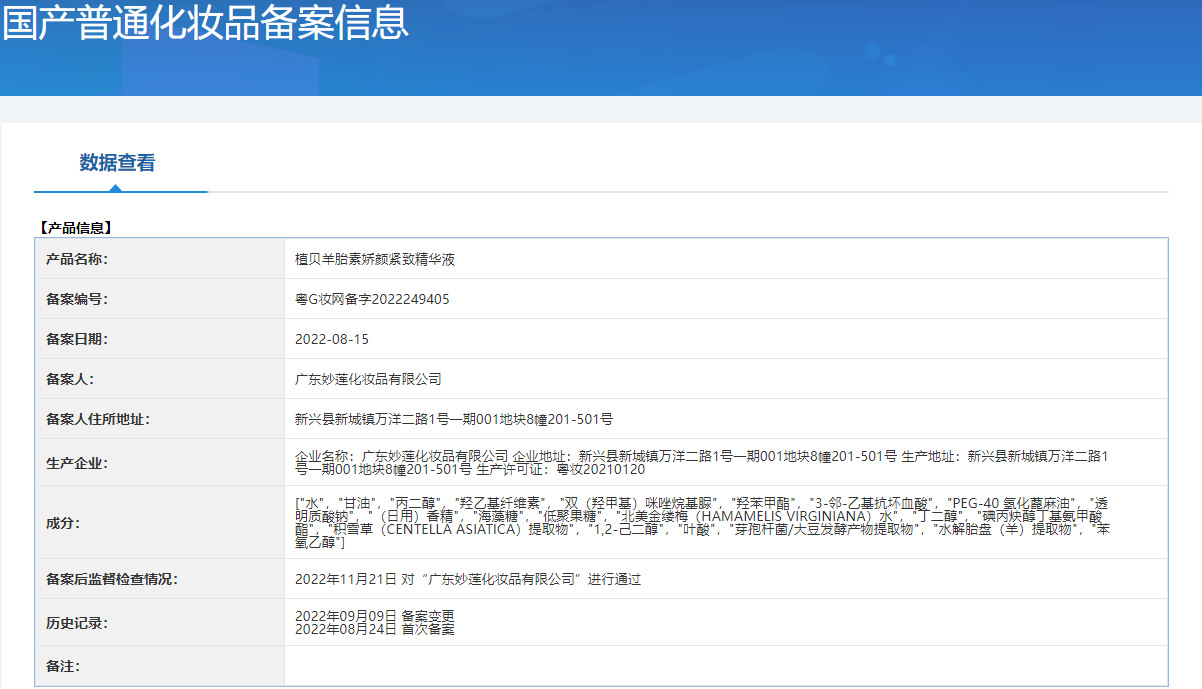This screenshot has width=1202, height=689.
Task: Select filing number 粤G妆网备字2022249405
Action: pos(372,299)
